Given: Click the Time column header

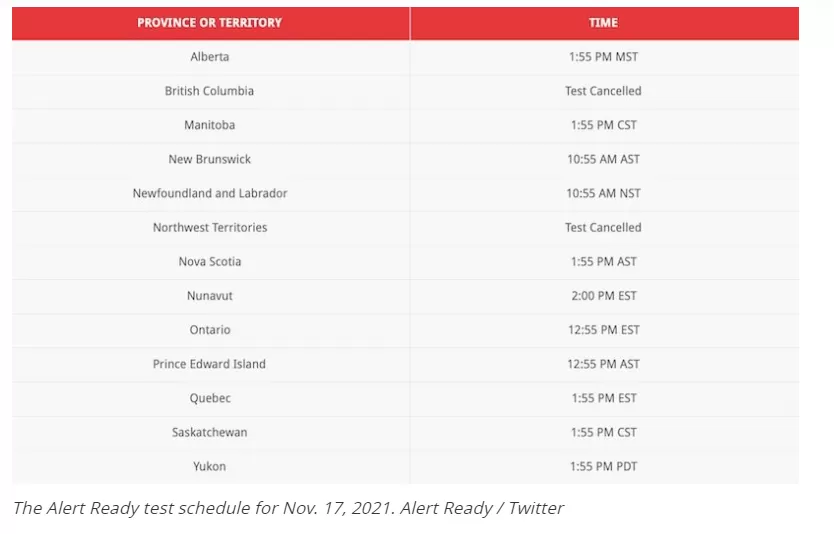Looking at the screenshot, I should 604,23.
